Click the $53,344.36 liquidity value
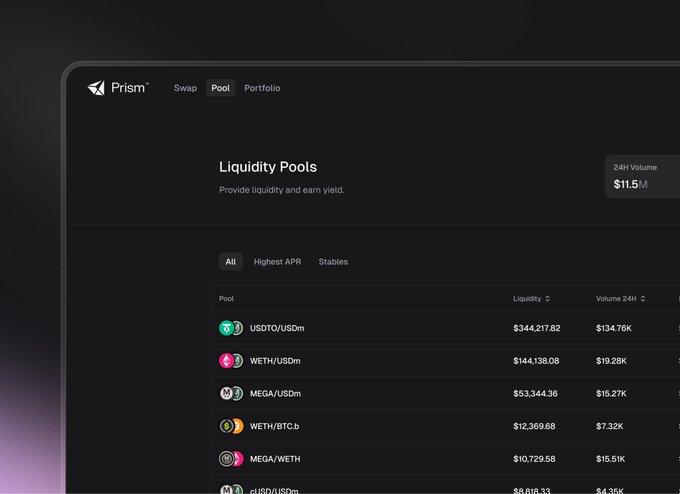 [x=535, y=394]
